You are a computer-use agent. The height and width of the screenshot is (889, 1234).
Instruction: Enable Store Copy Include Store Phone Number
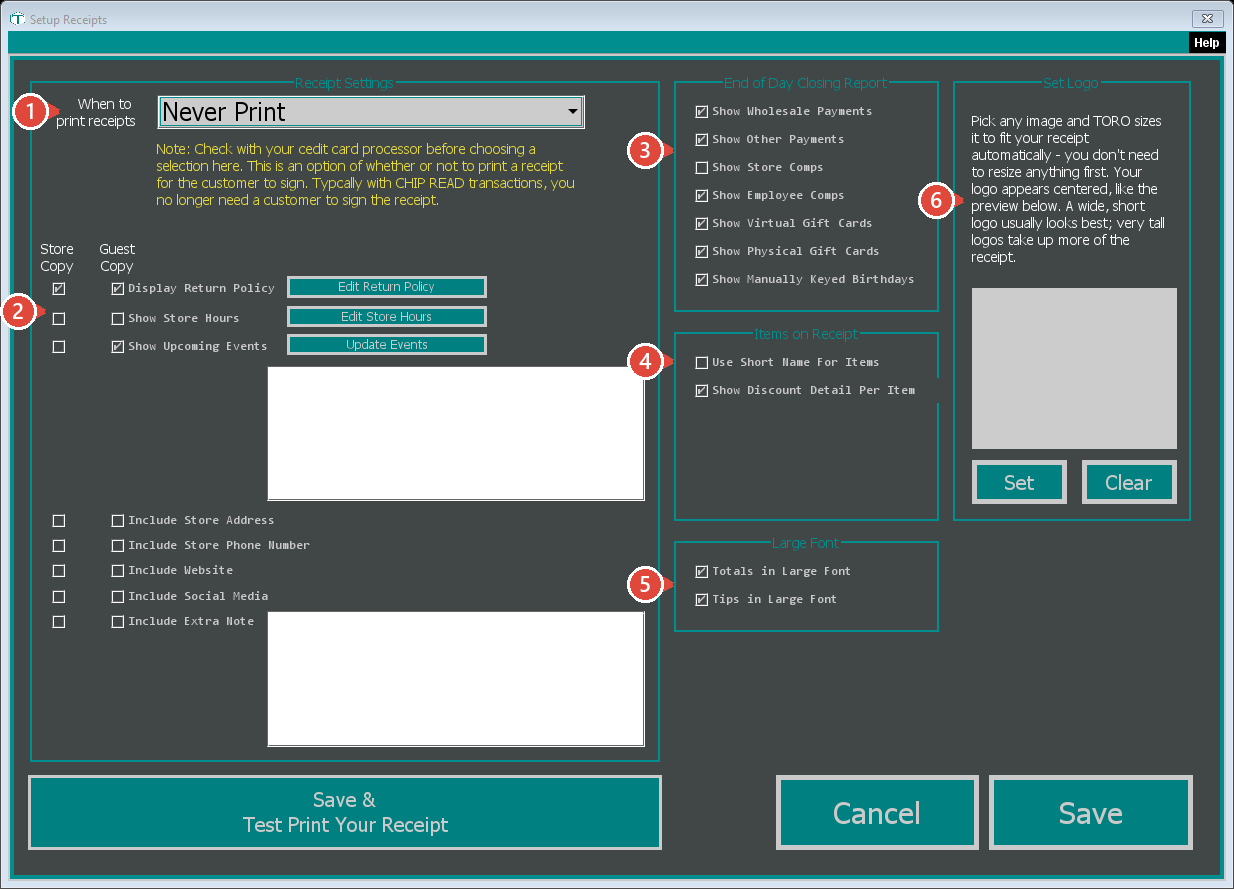pos(59,546)
